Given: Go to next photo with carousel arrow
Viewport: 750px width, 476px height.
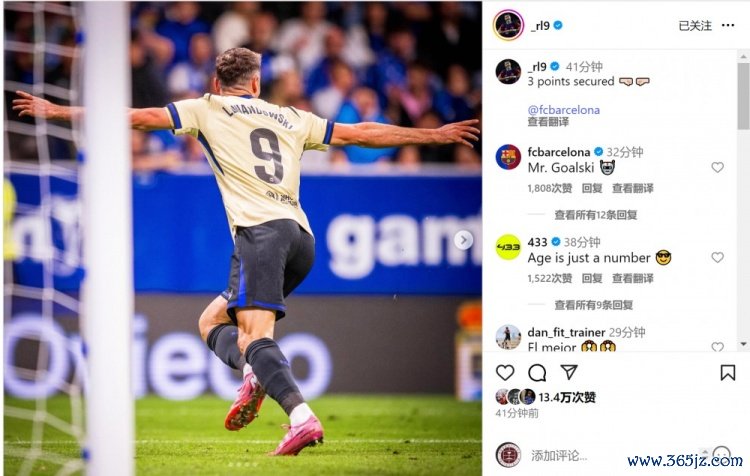Looking at the screenshot, I should pyautogui.click(x=463, y=240).
